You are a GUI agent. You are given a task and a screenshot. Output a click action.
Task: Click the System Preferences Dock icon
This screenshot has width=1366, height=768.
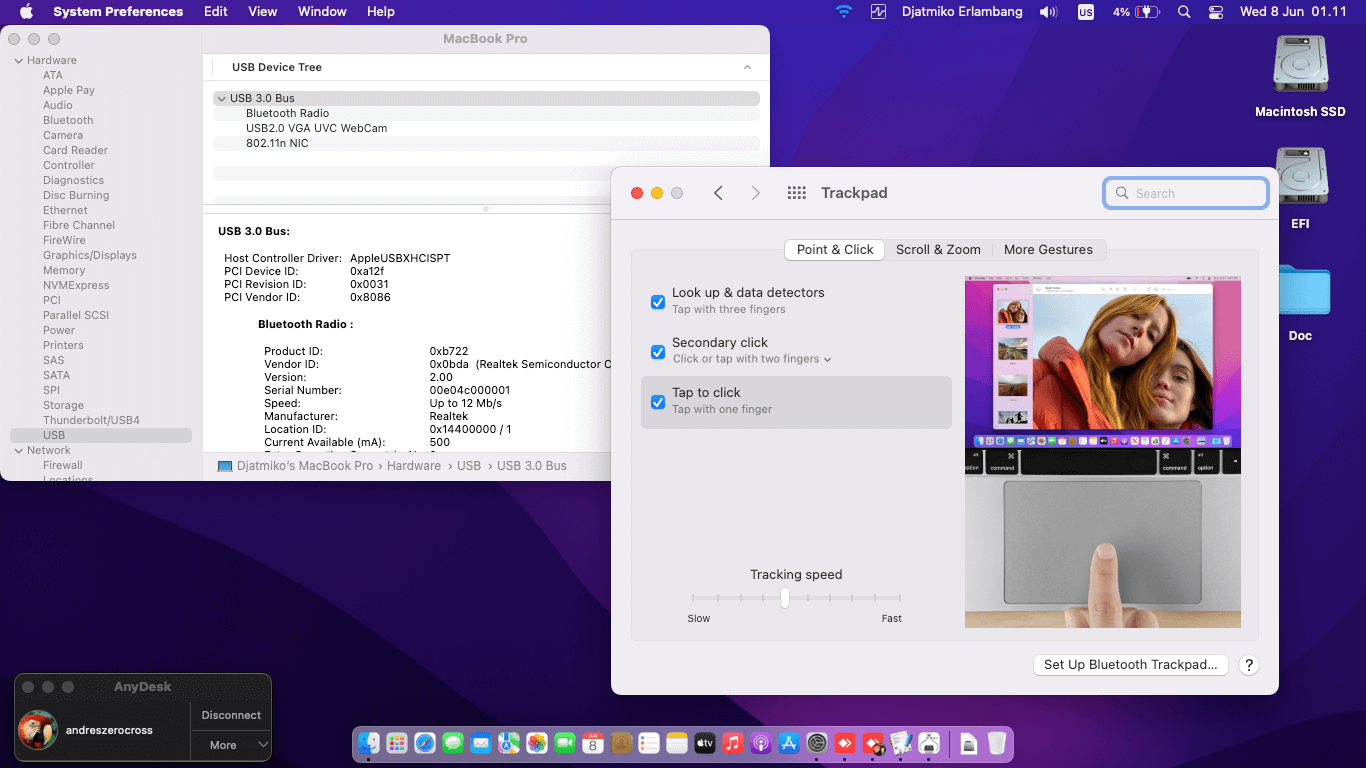(817, 743)
